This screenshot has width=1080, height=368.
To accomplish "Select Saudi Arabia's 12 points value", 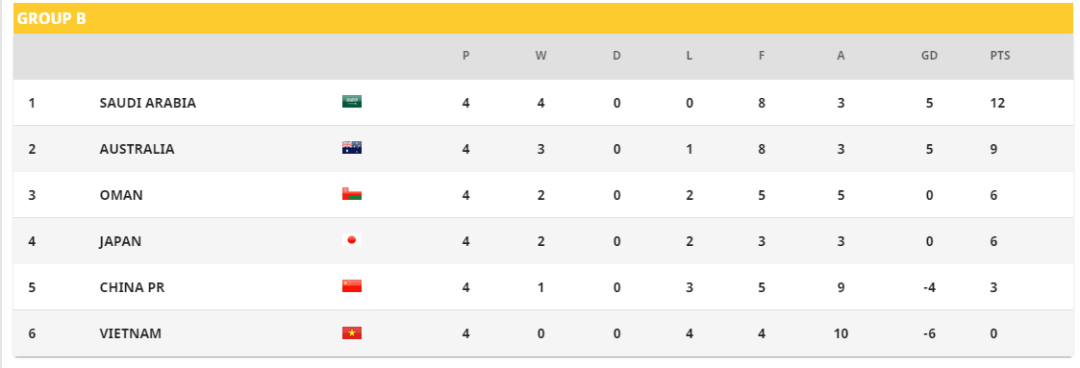I will (997, 103).
